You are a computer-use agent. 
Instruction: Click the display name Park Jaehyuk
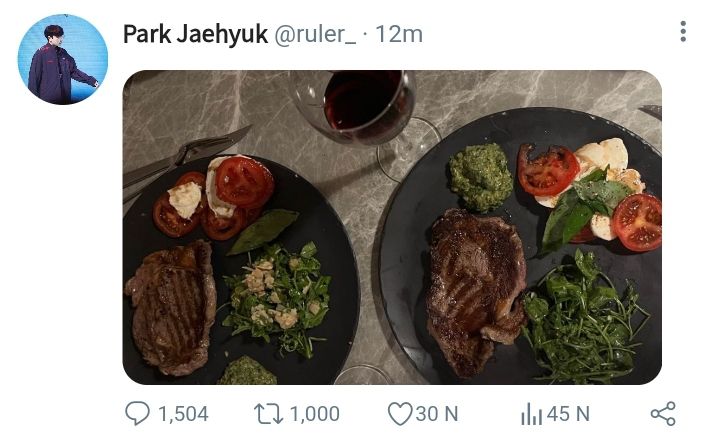click(x=194, y=34)
